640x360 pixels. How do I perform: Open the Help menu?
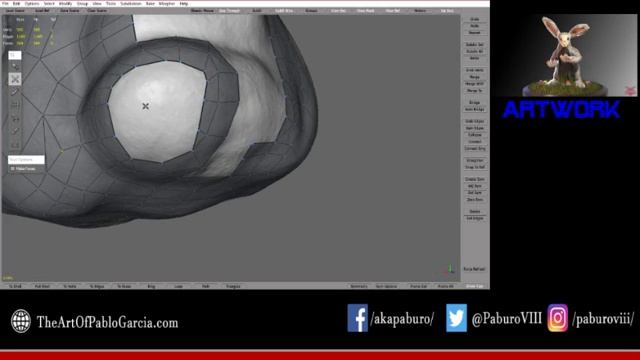(184, 3)
